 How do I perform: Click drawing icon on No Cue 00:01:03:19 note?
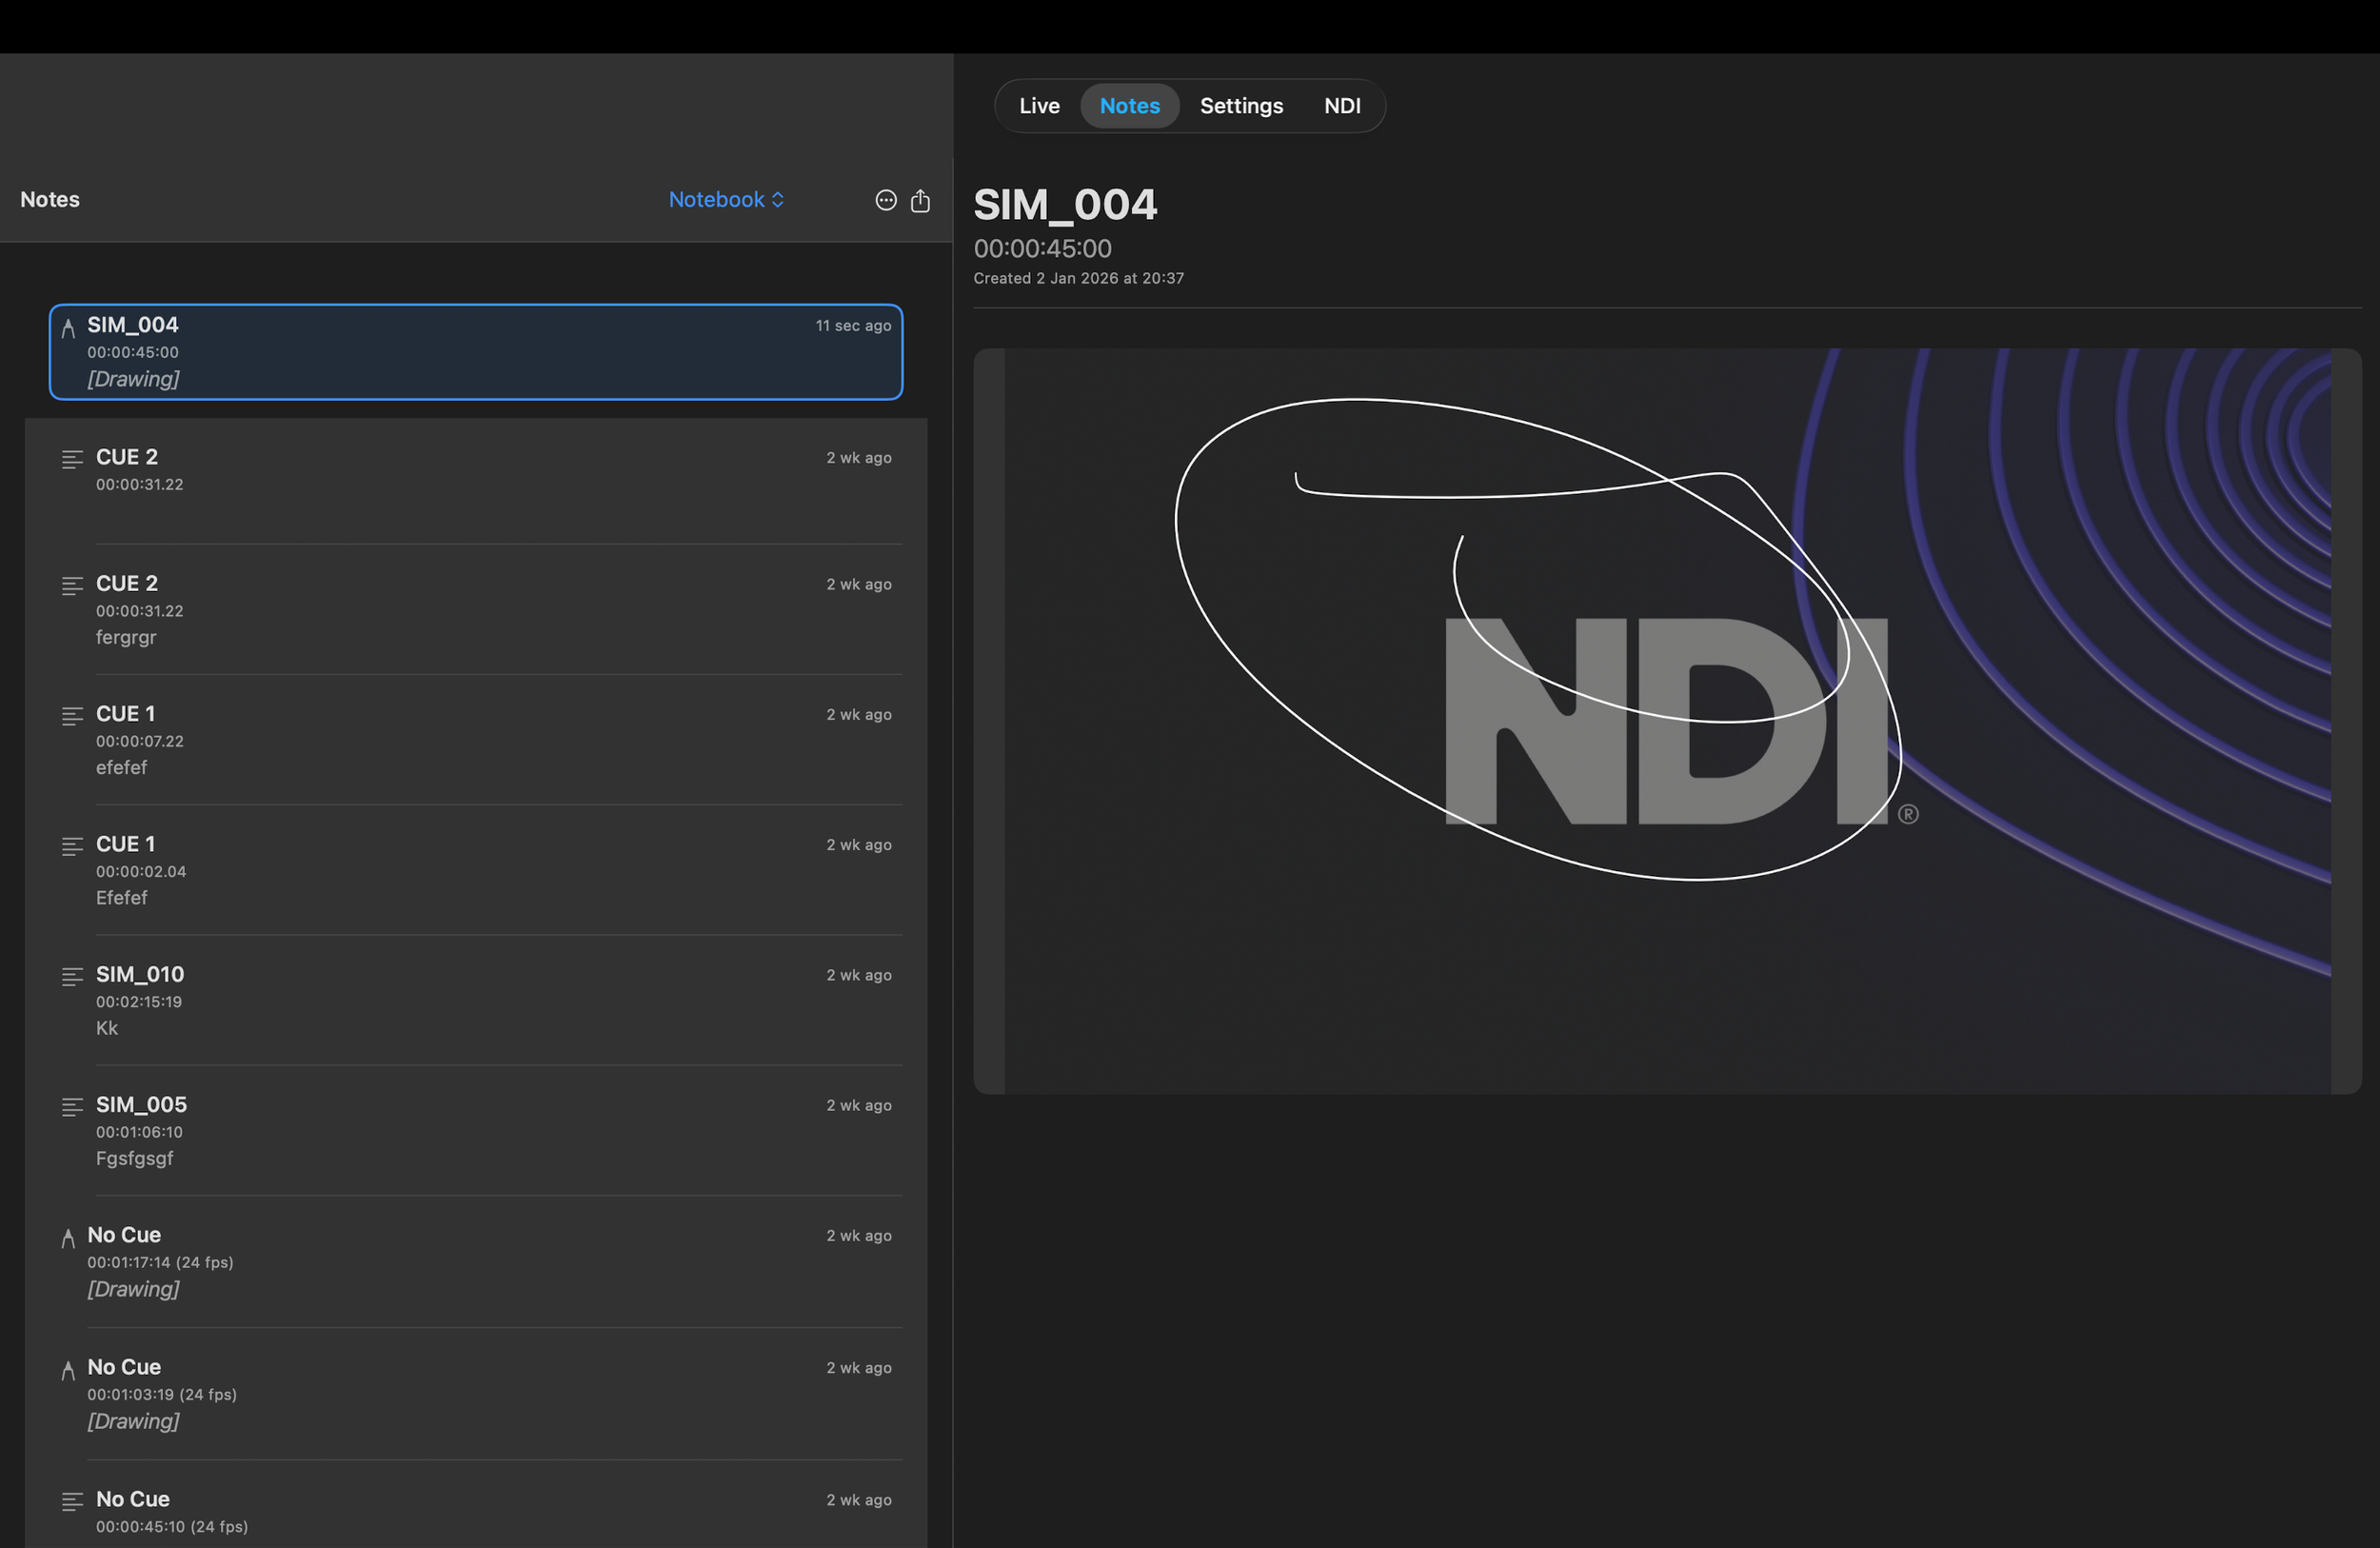coord(68,1370)
